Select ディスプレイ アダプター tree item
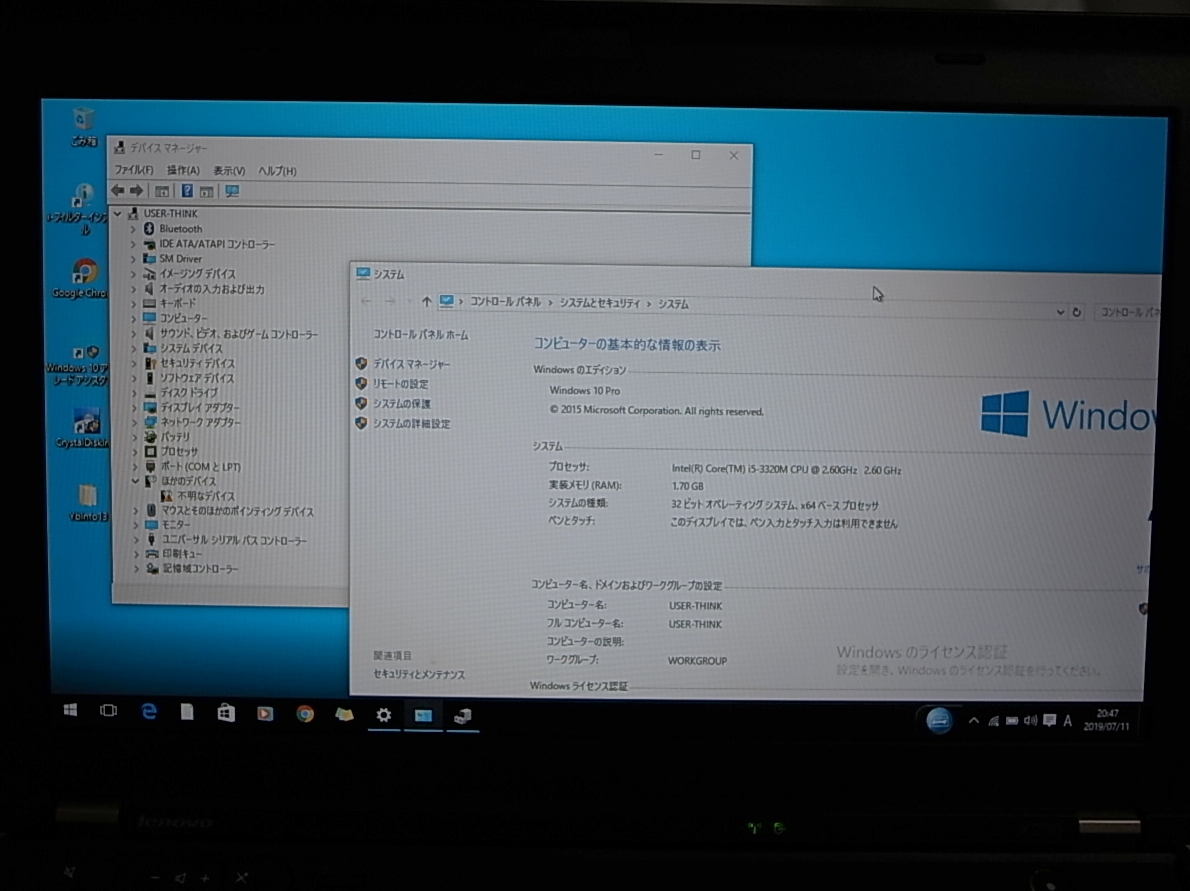Image resolution: width=1190 pixels, height=891 pixels. coord(200,408)
